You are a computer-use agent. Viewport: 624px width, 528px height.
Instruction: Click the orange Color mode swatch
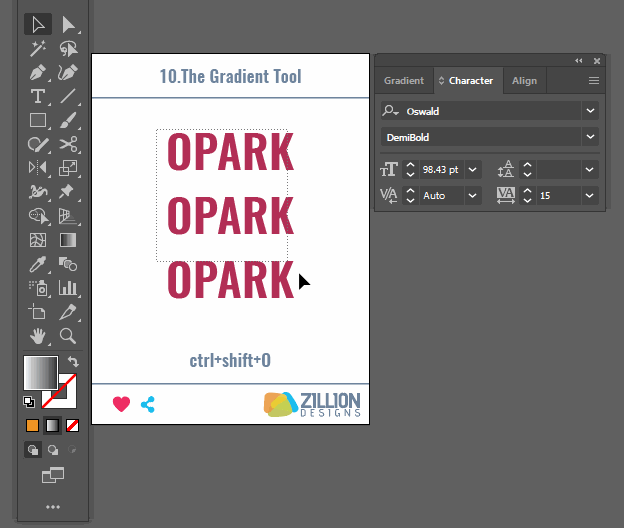point(32,425)
